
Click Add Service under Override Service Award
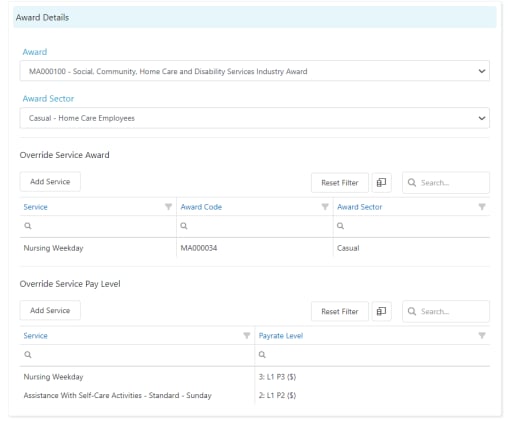point(50,182)
